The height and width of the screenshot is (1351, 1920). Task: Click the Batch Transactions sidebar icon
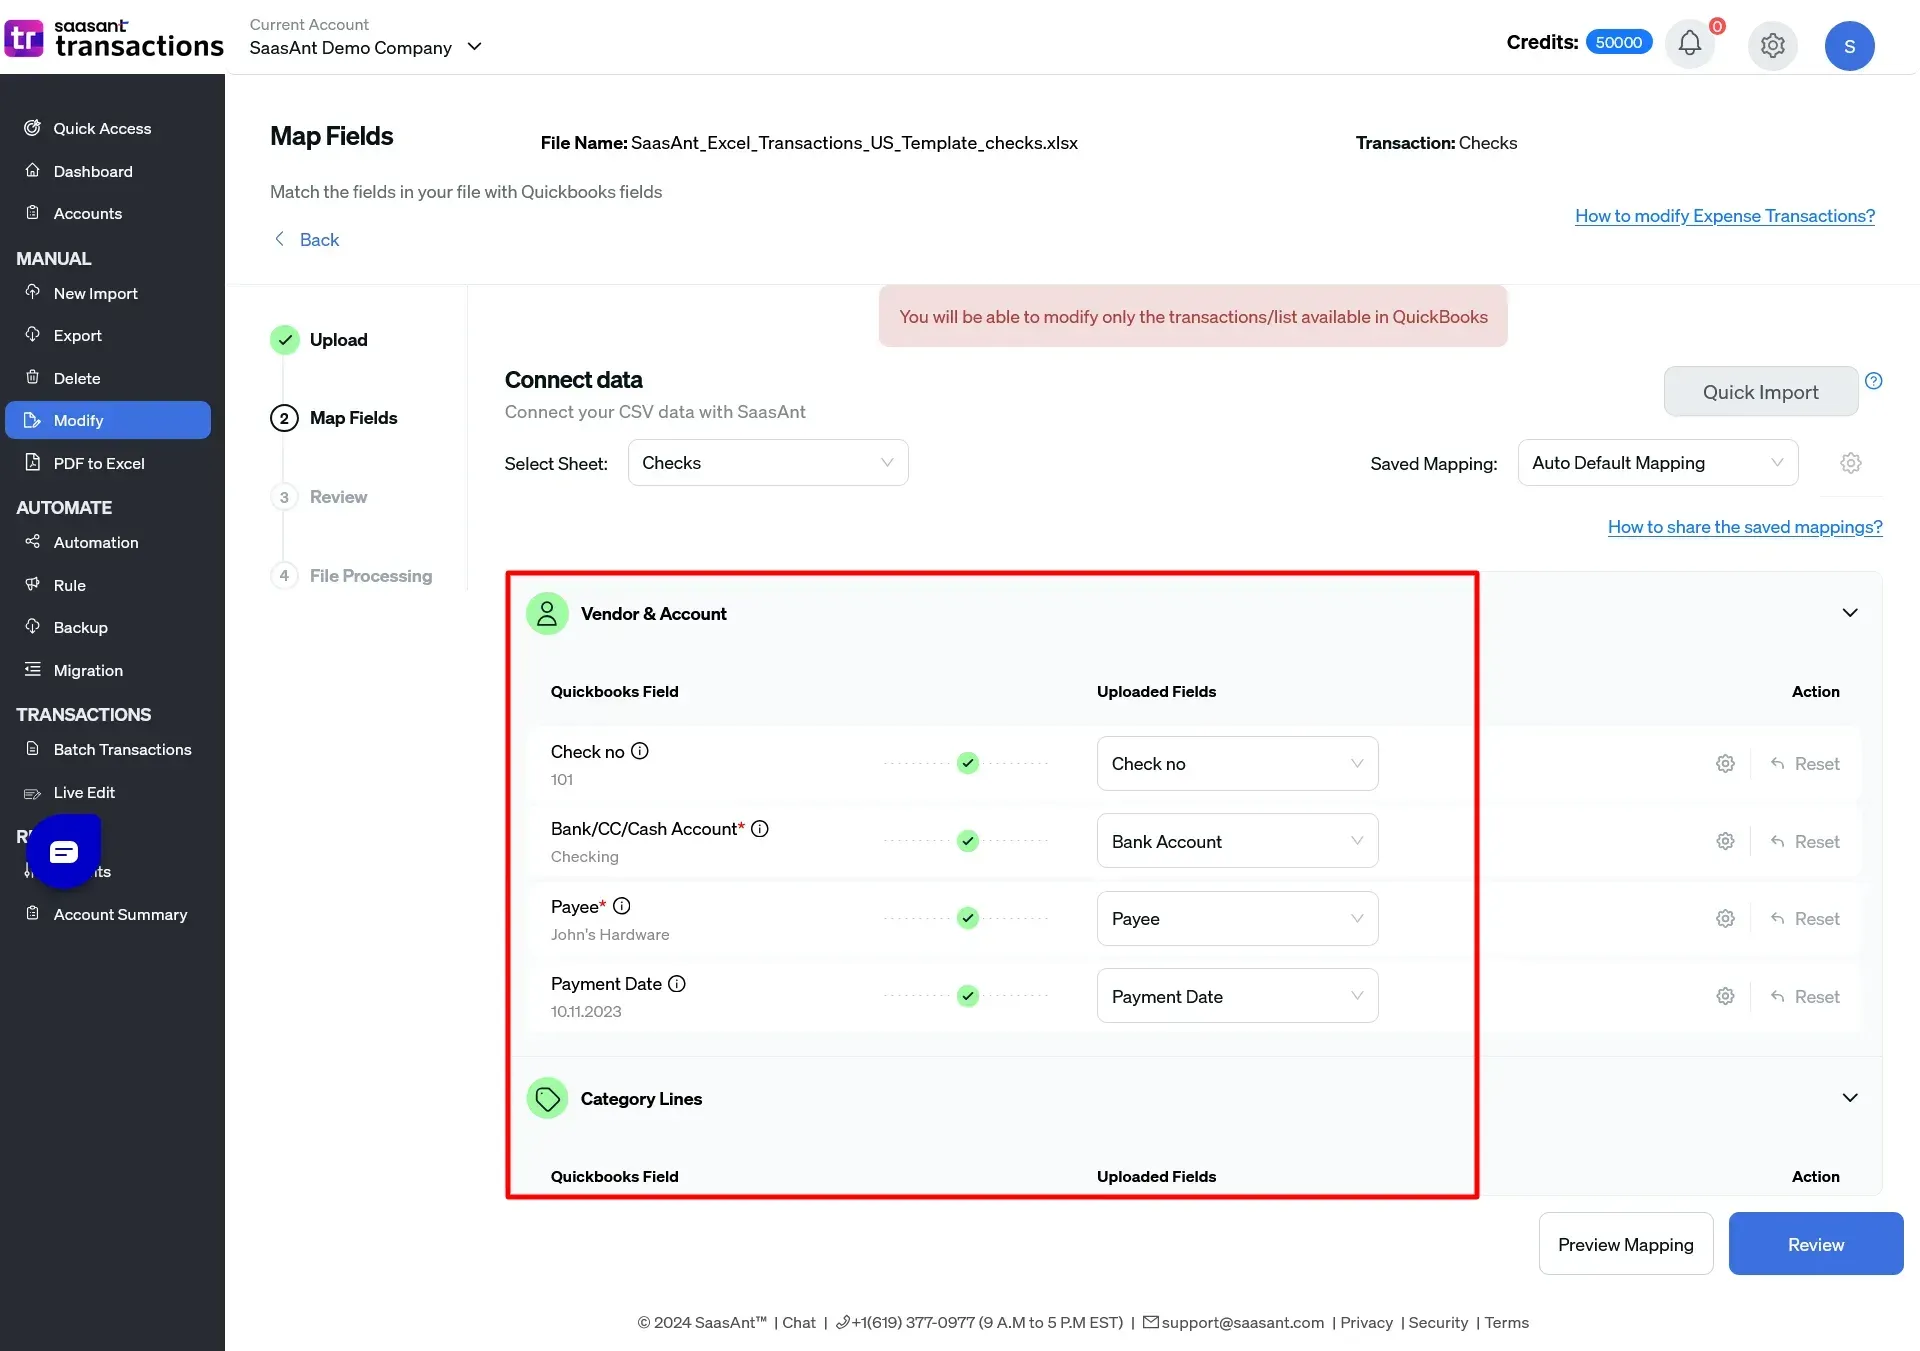(32, 750)
